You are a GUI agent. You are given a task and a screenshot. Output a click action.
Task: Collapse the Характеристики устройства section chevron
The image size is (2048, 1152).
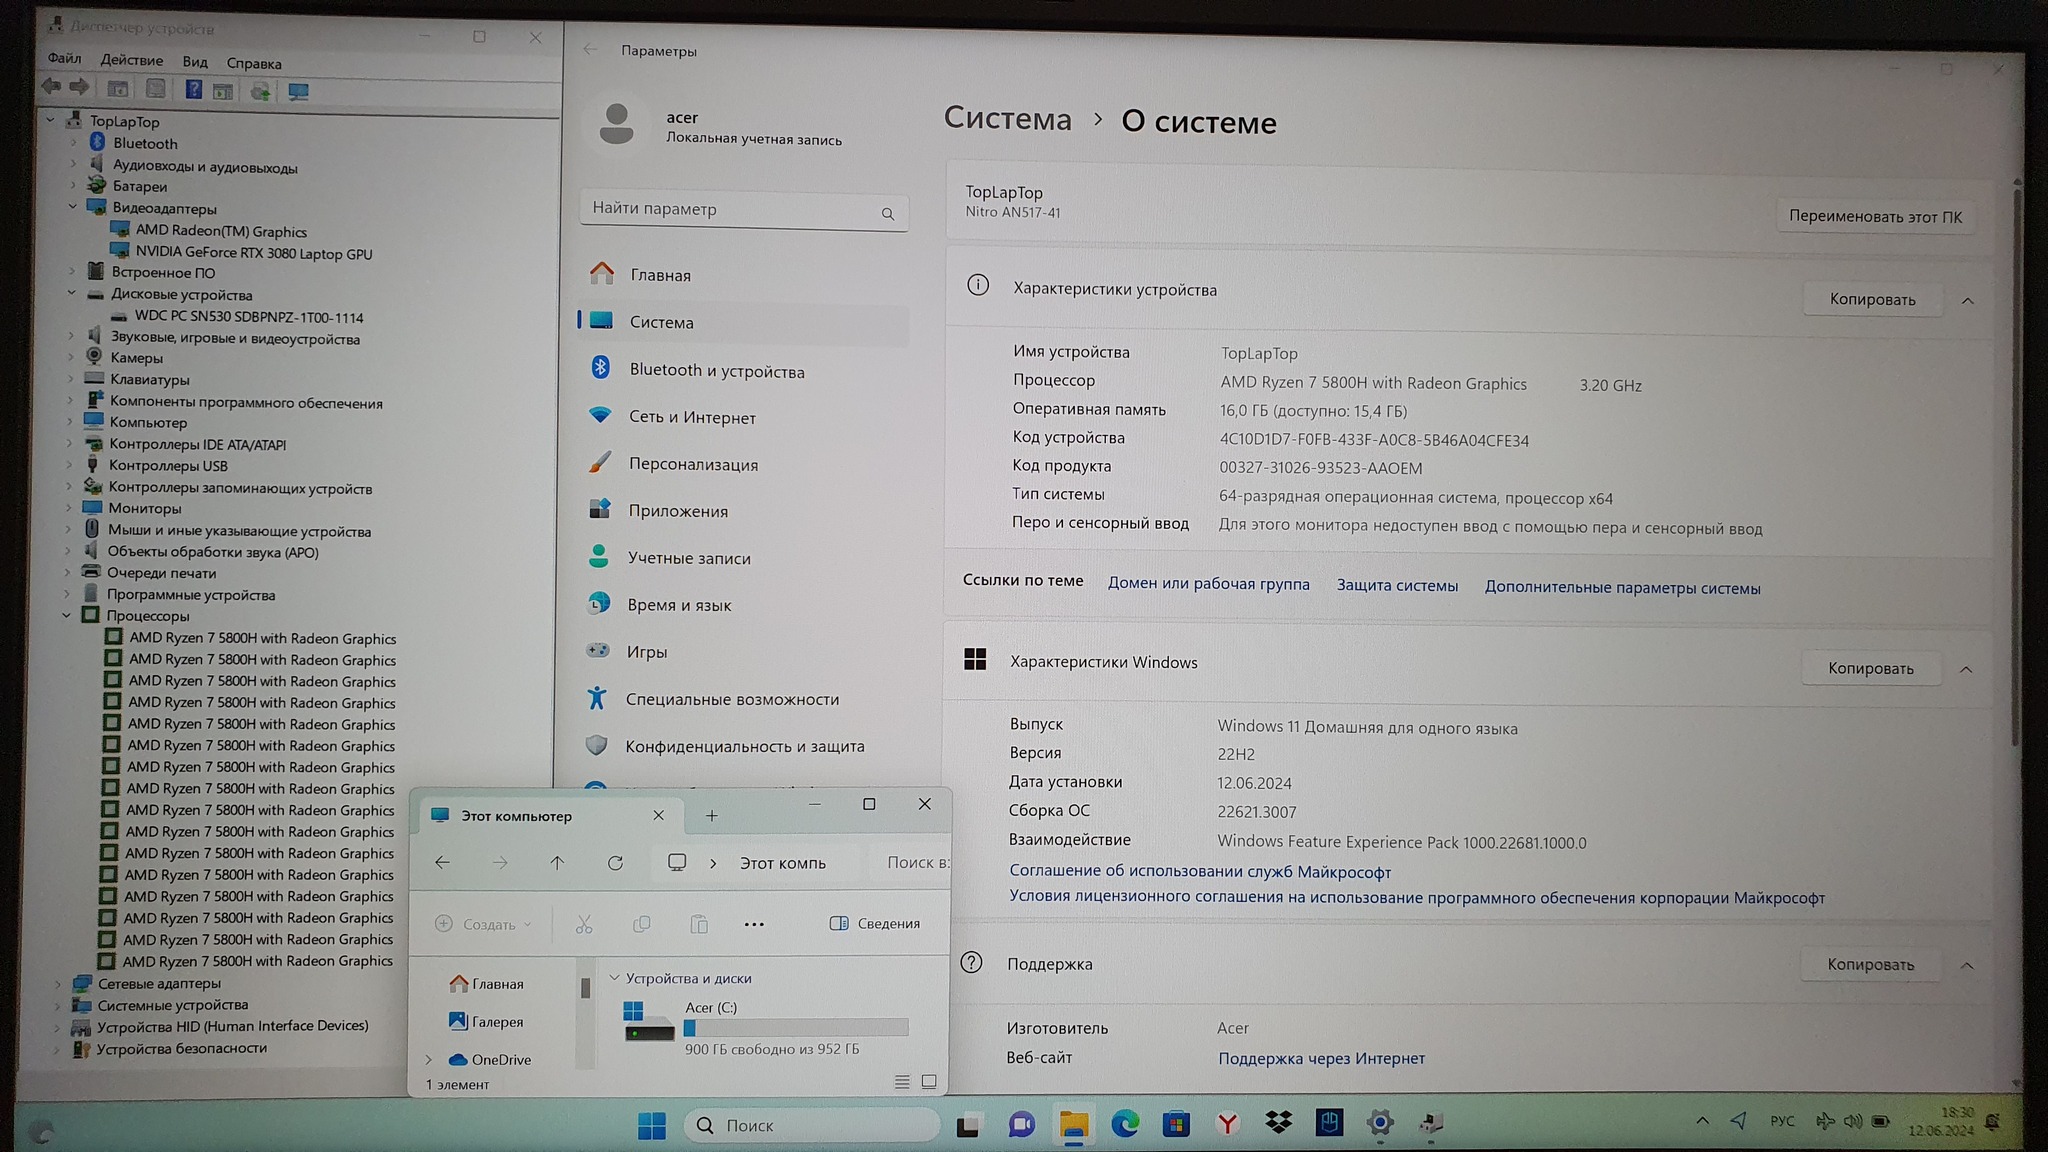pos(1967,300)
